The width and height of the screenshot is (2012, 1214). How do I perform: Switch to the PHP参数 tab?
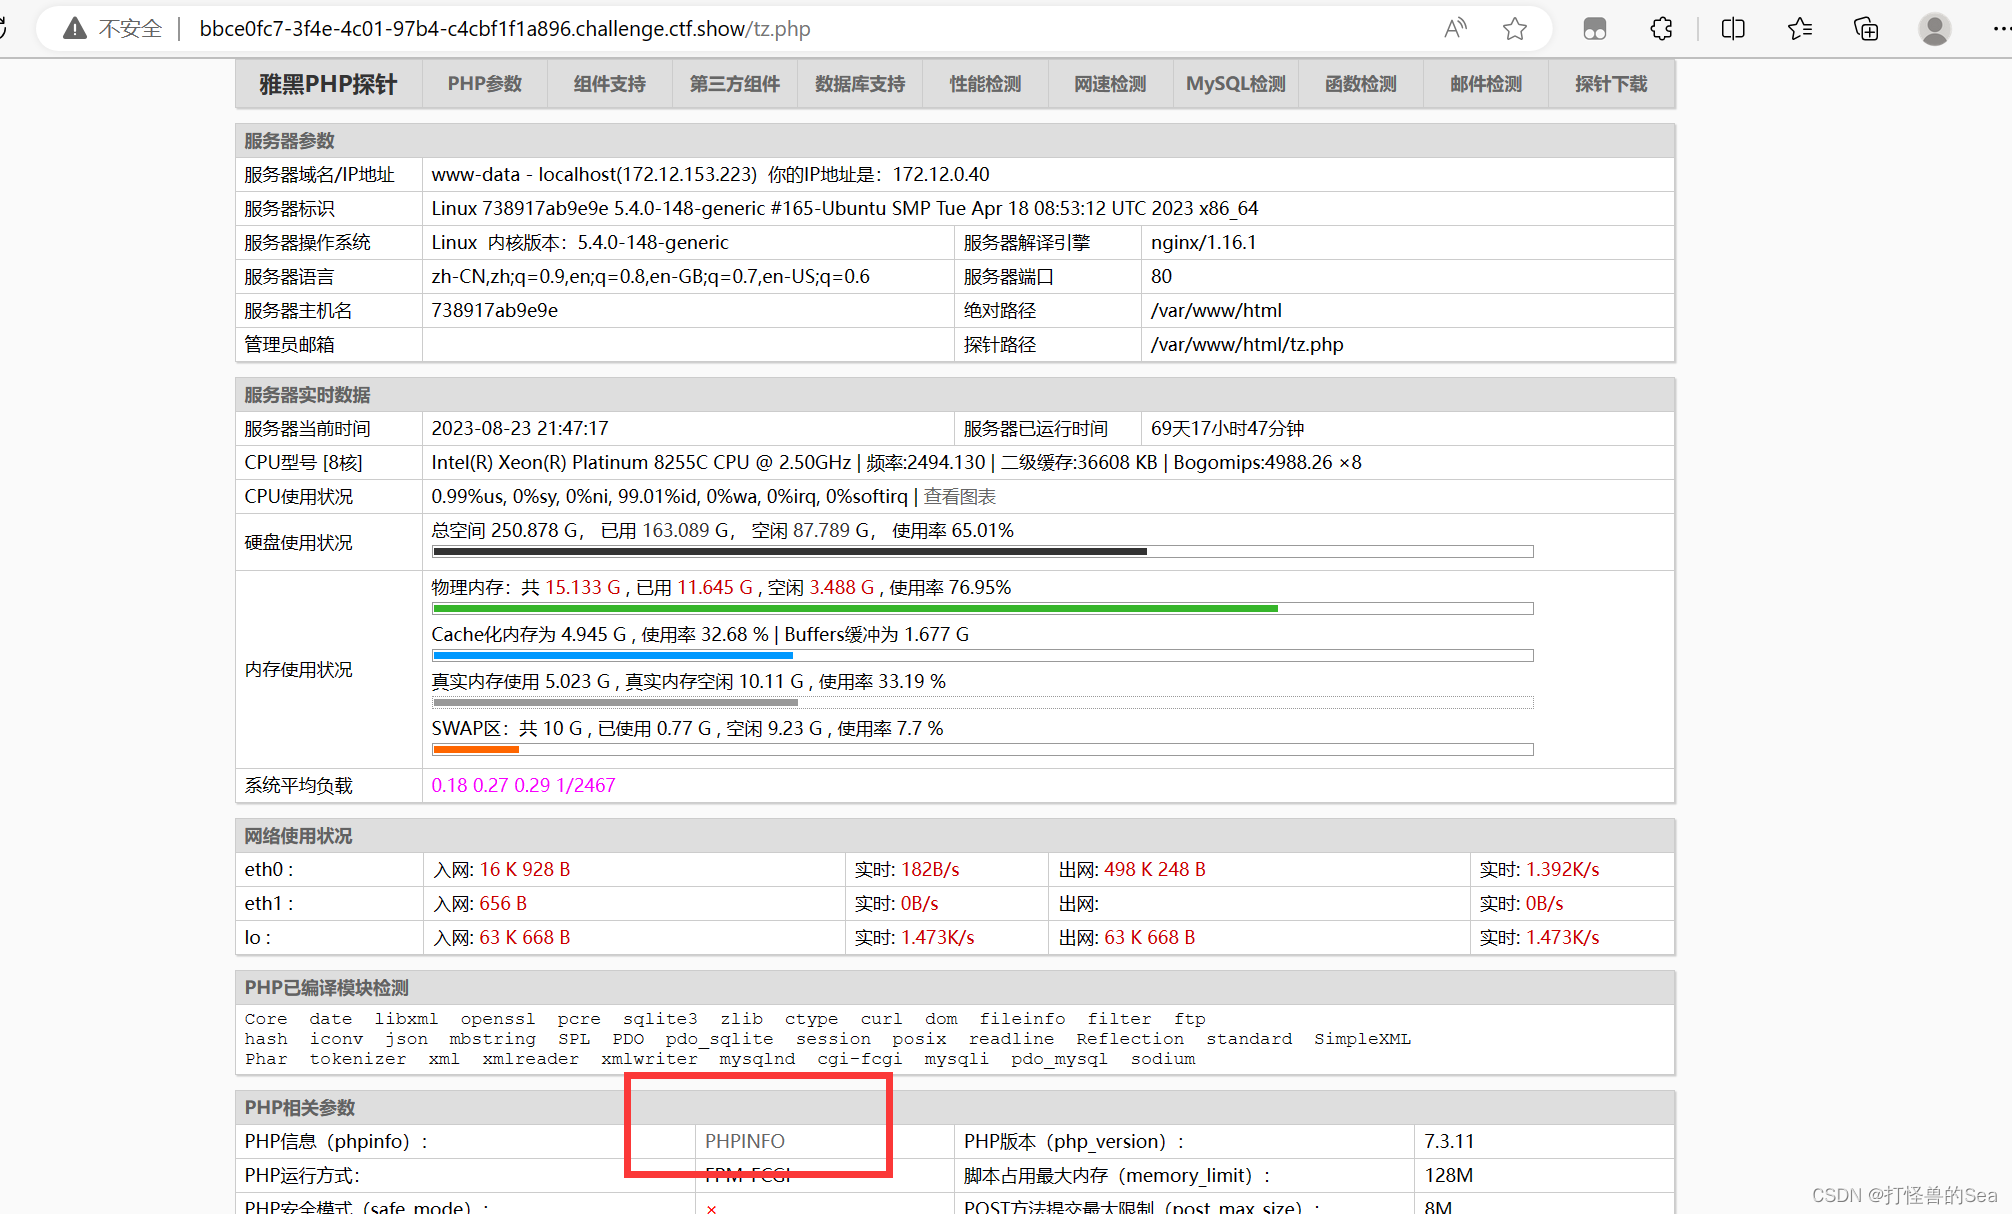point(485,84)
